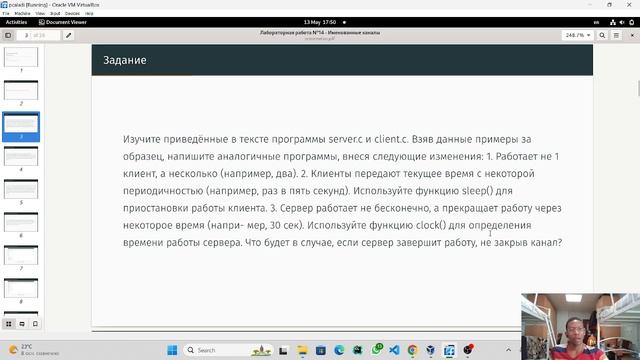The height and width of the screenshot is (360, 640).
Task: Select page 8 thumbnail
Action: click(21, 289)
